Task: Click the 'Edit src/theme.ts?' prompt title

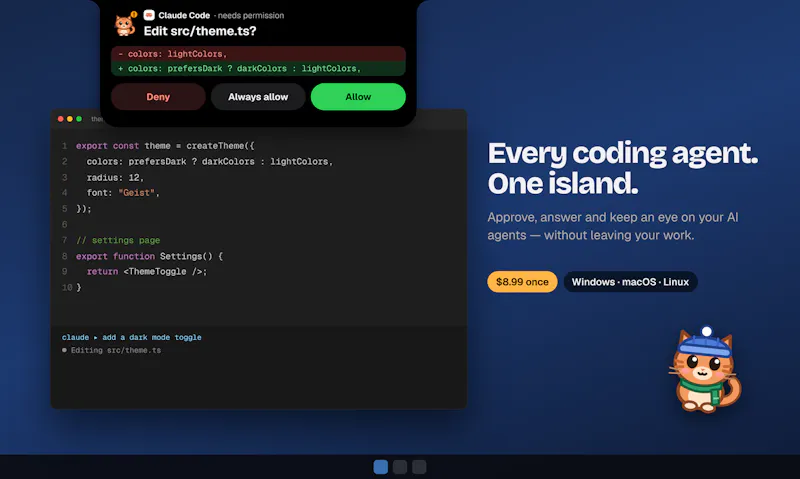Action: [200, 31]
